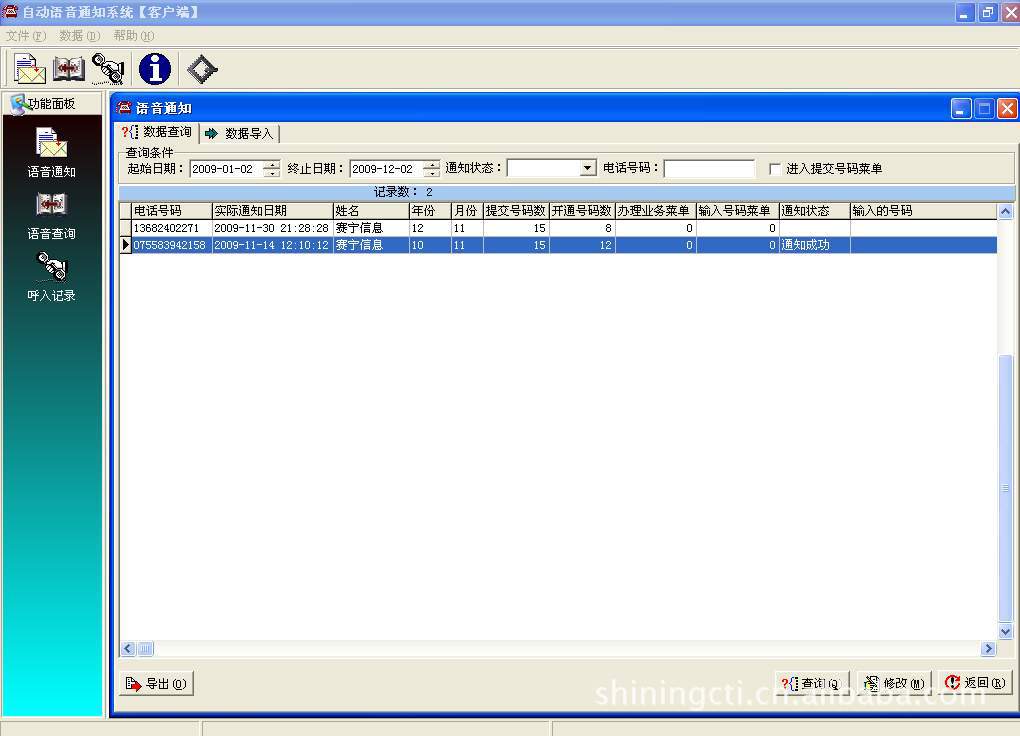Open the blue info toolbar icon
The height and width of the screenshot is (736, 1020).
(x=155, y=69)
